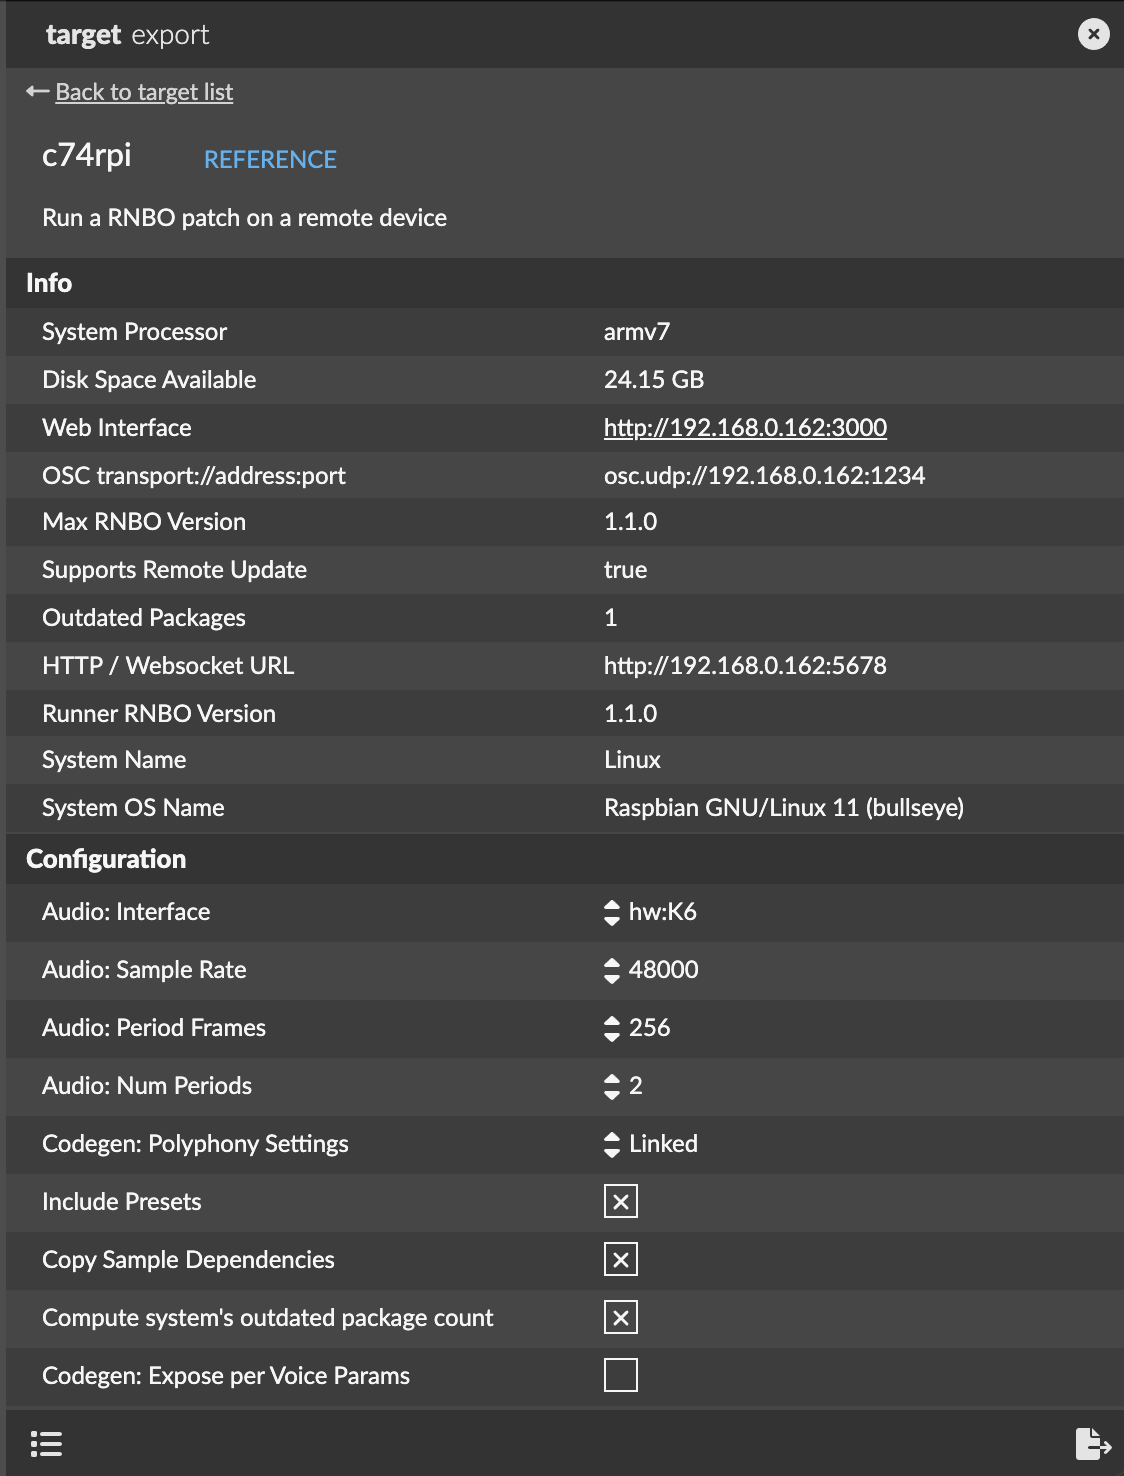The image size is (1124, 1476).
Task: Disable Compute system's outdated package count
Action: pos(620,1318)
